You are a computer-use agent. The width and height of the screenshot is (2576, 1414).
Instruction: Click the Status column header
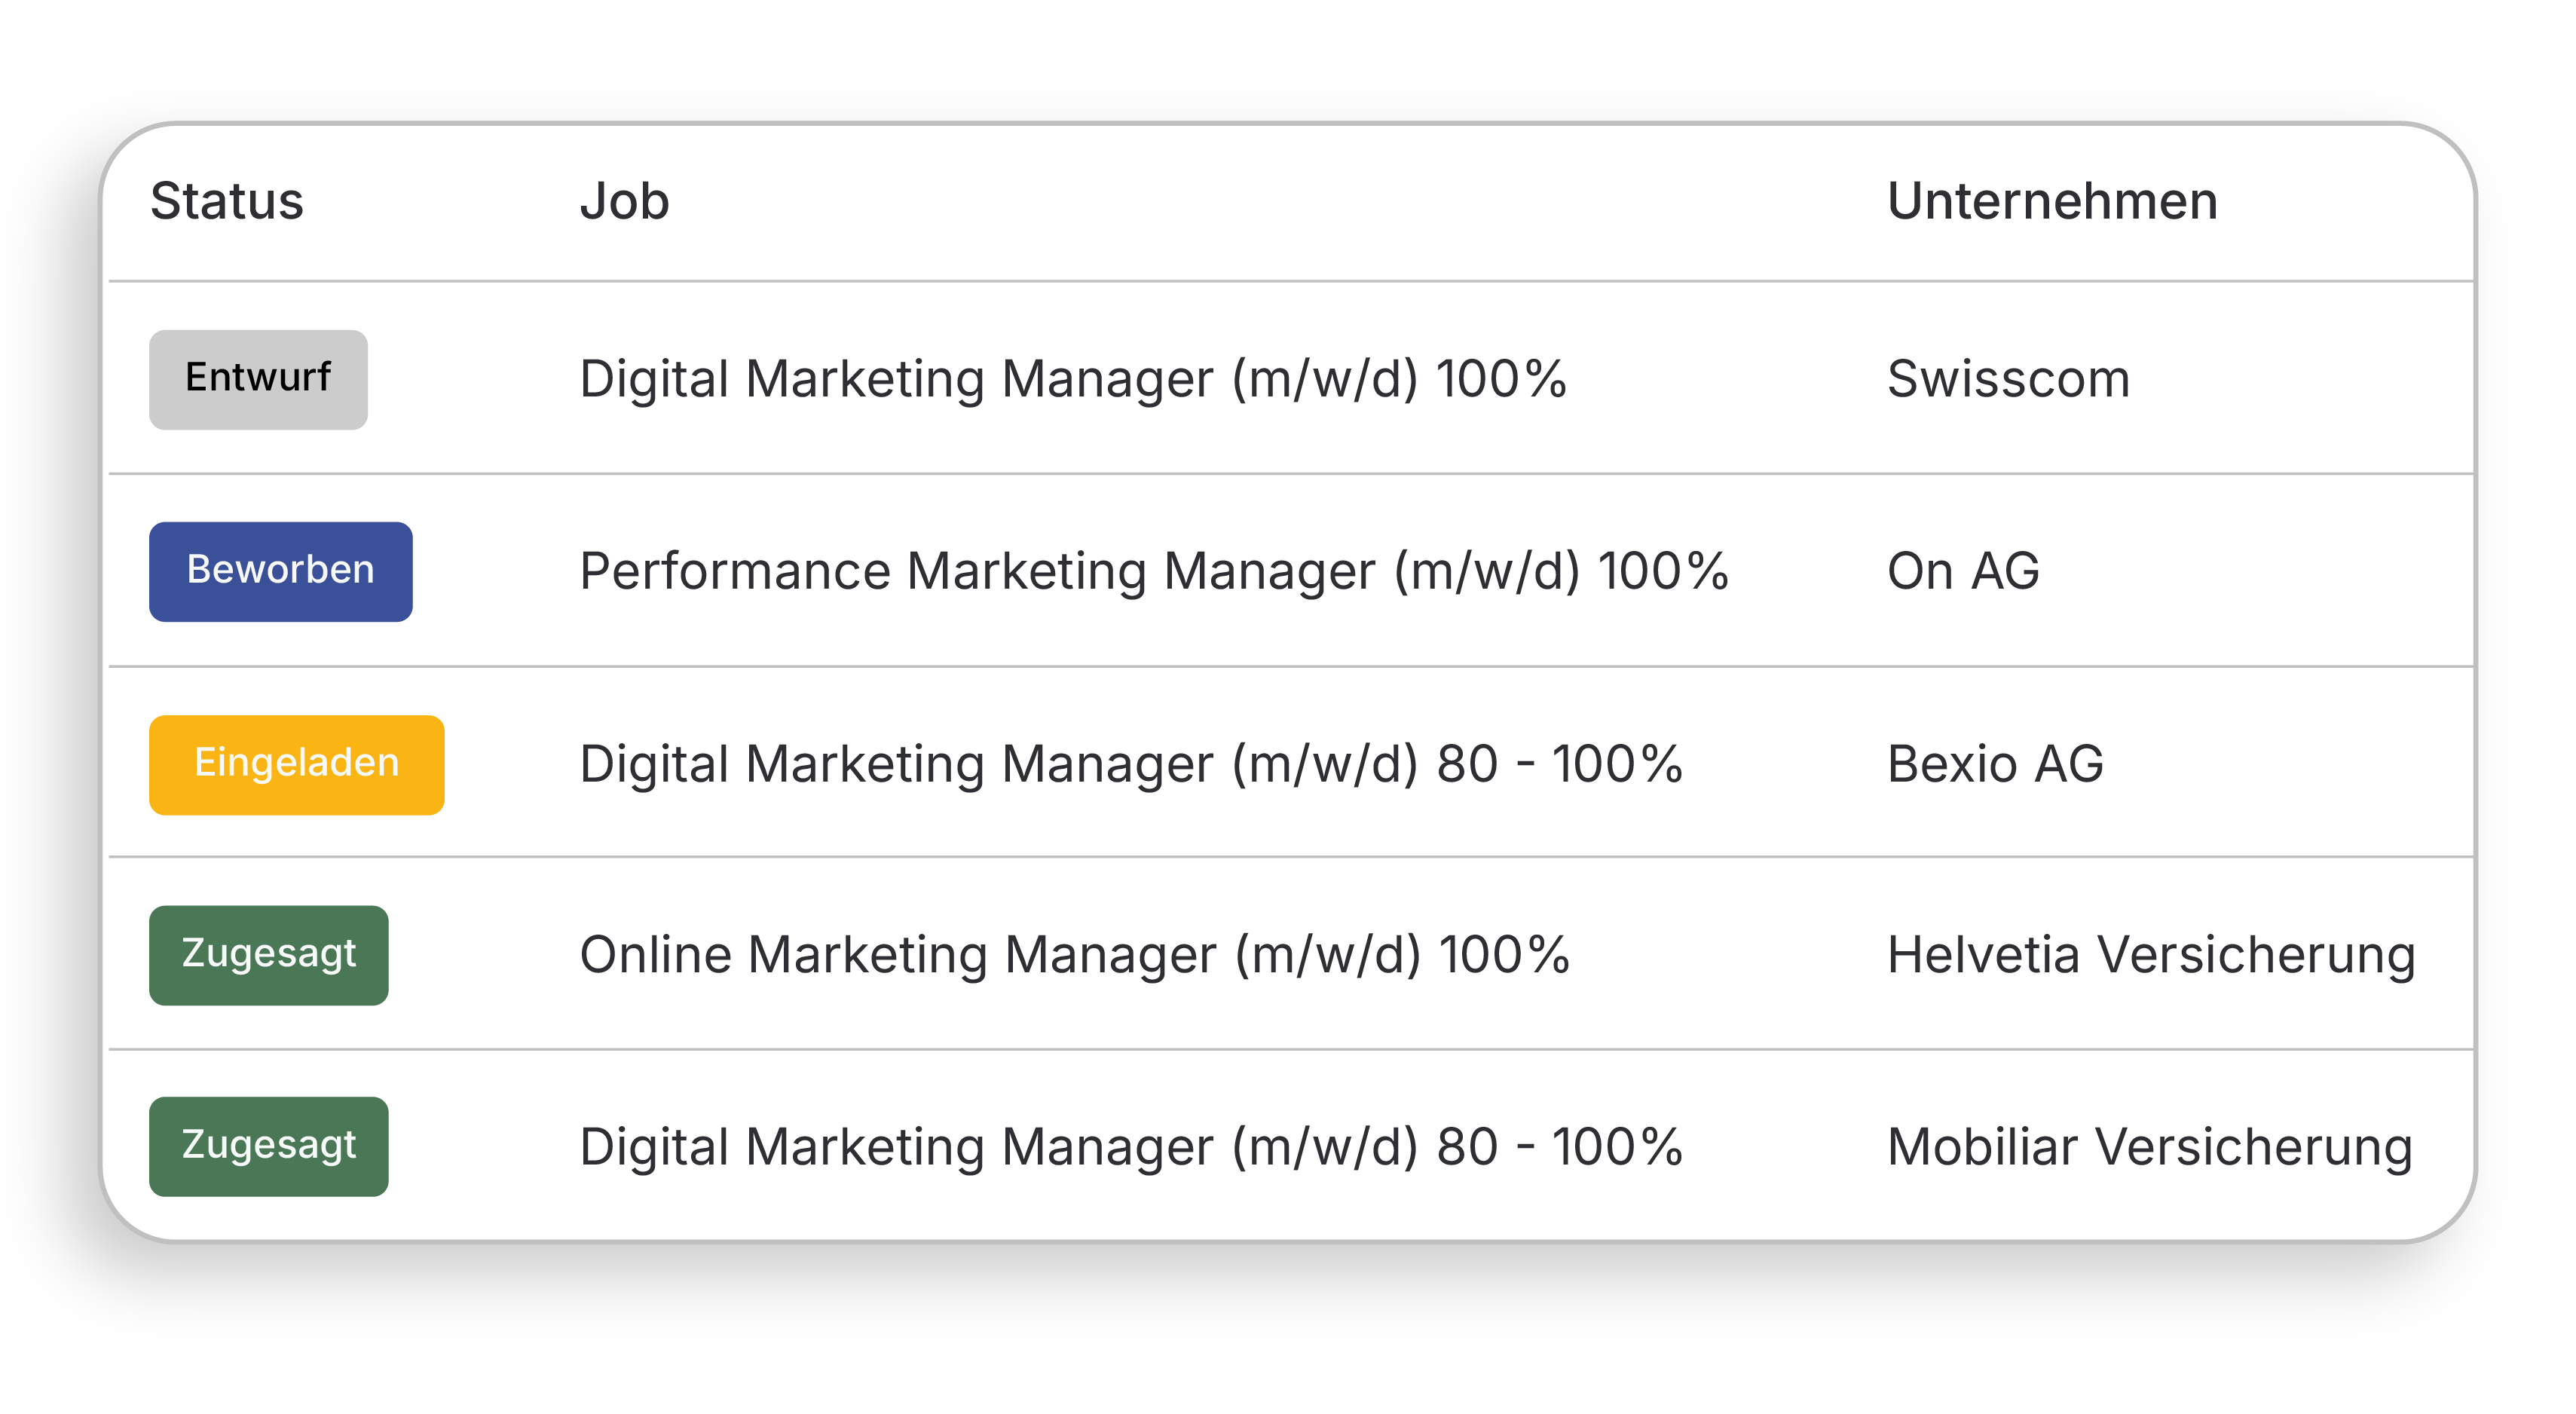[228, 202]
